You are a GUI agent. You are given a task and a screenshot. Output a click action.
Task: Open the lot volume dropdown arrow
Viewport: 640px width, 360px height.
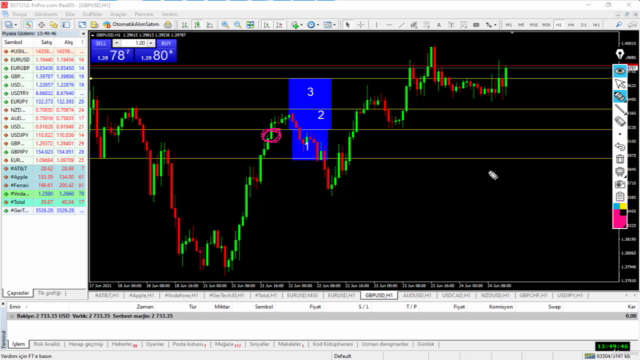116,43
